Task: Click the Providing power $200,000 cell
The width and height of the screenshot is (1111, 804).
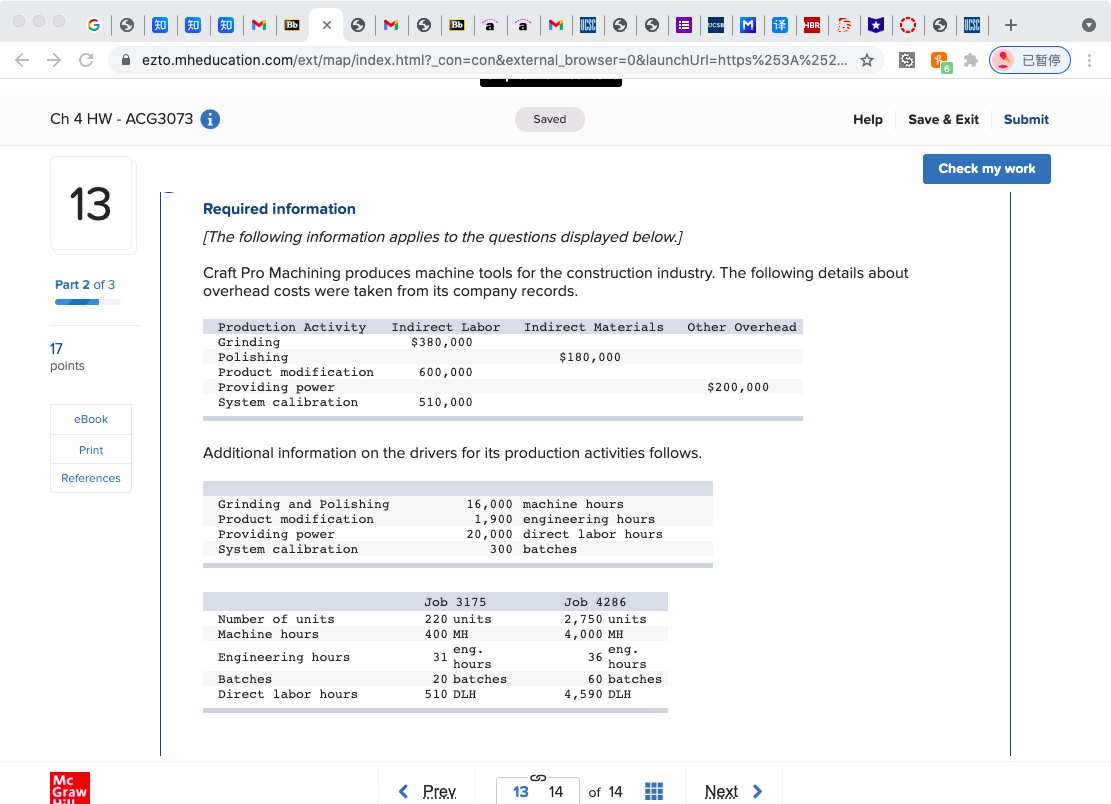Action: coord(738,387)
